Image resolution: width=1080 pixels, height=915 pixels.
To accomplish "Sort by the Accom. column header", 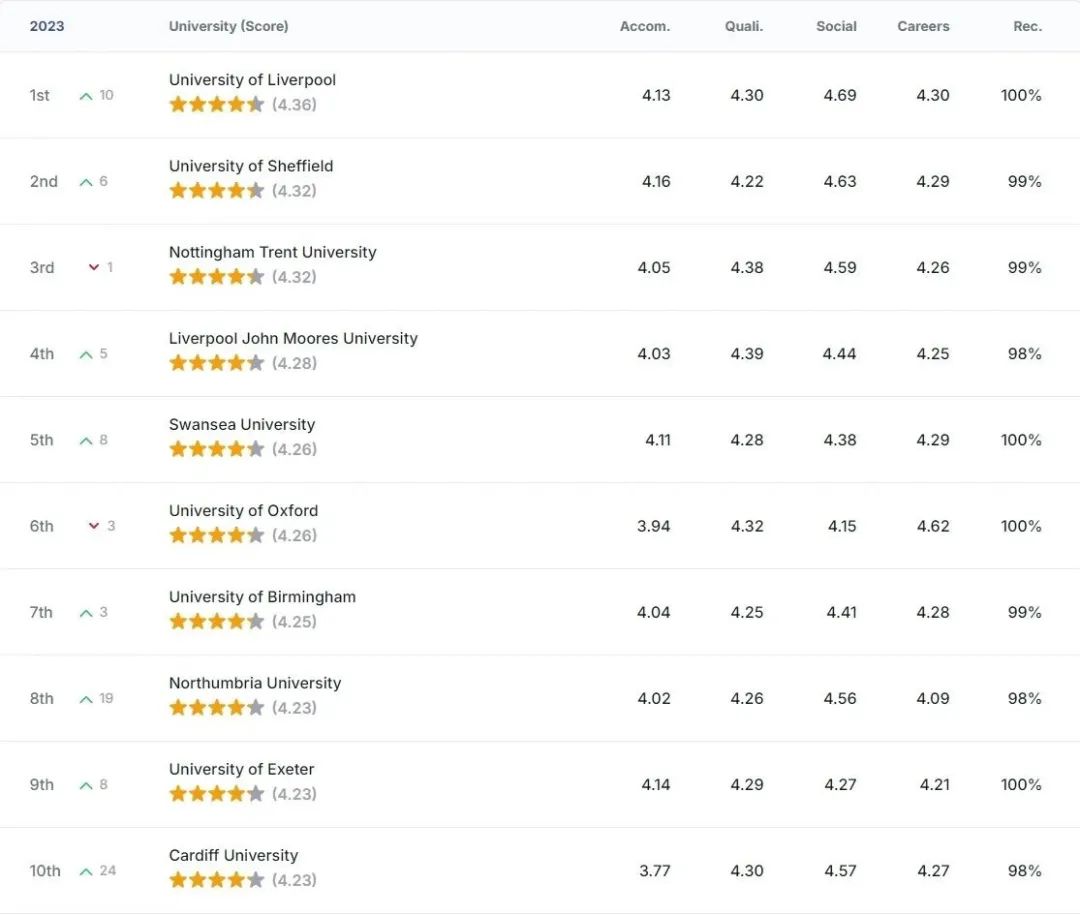I will [x=645, y=26].
